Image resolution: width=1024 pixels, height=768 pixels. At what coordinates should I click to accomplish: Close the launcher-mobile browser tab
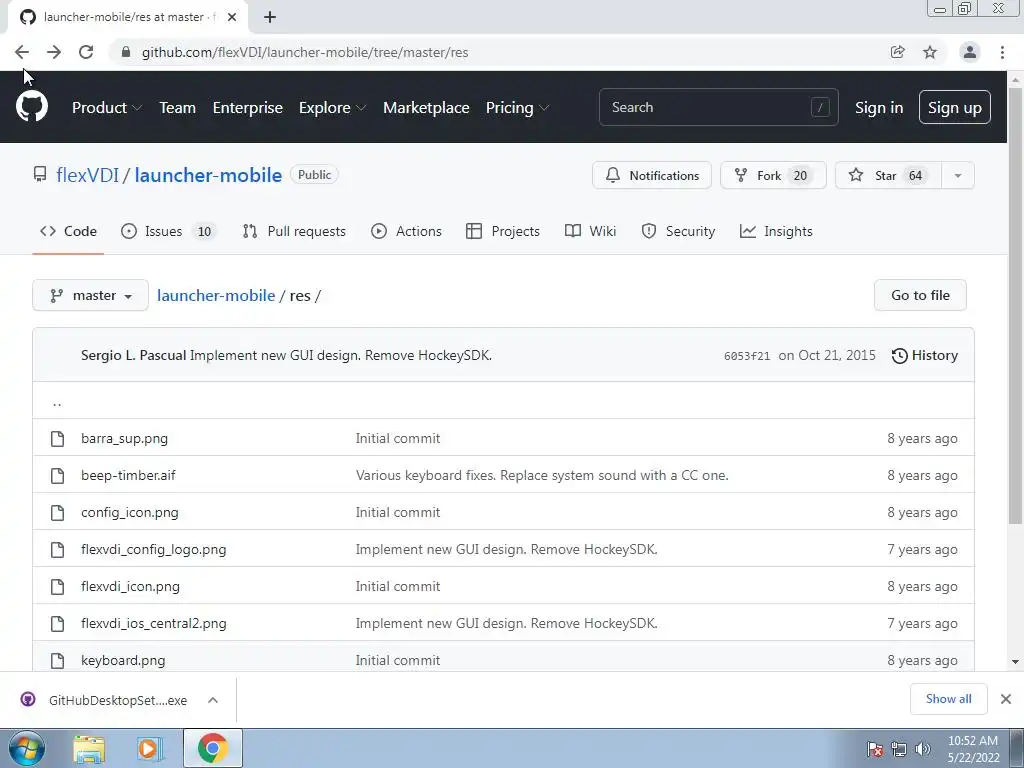pyautogui.click(x=232, y=18)
